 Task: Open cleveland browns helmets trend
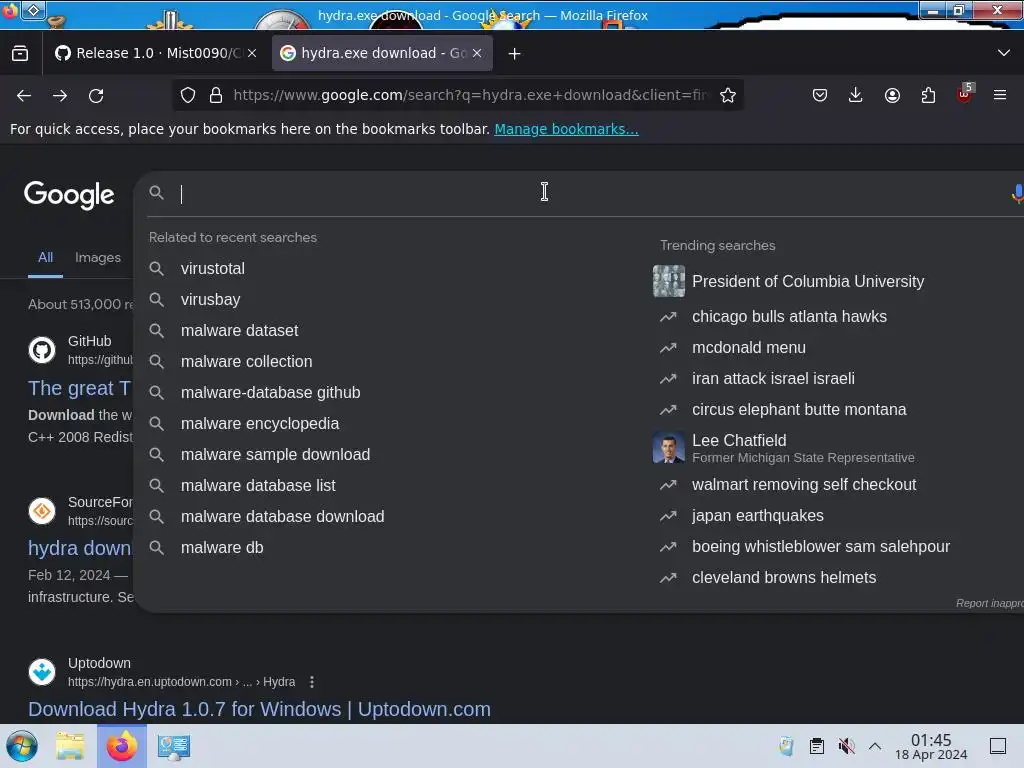coord(784,577)
